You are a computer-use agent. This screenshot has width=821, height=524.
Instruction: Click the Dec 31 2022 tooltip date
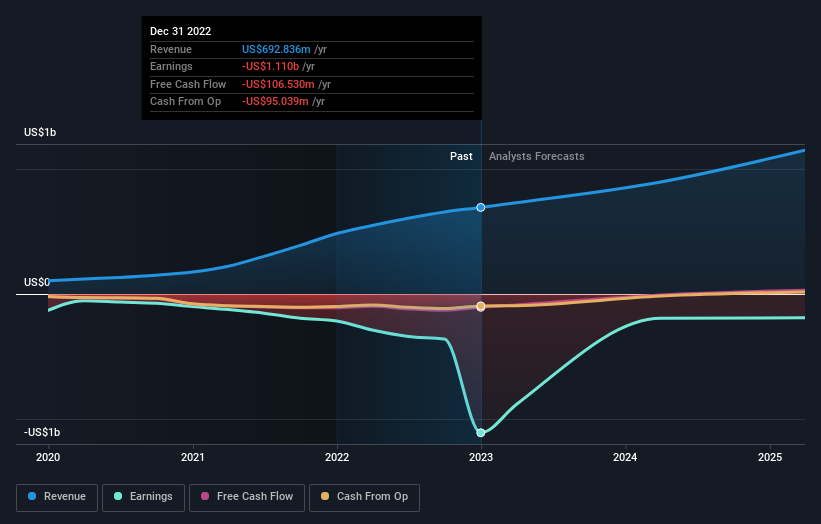pyautogui.click(x=181, y=31)
